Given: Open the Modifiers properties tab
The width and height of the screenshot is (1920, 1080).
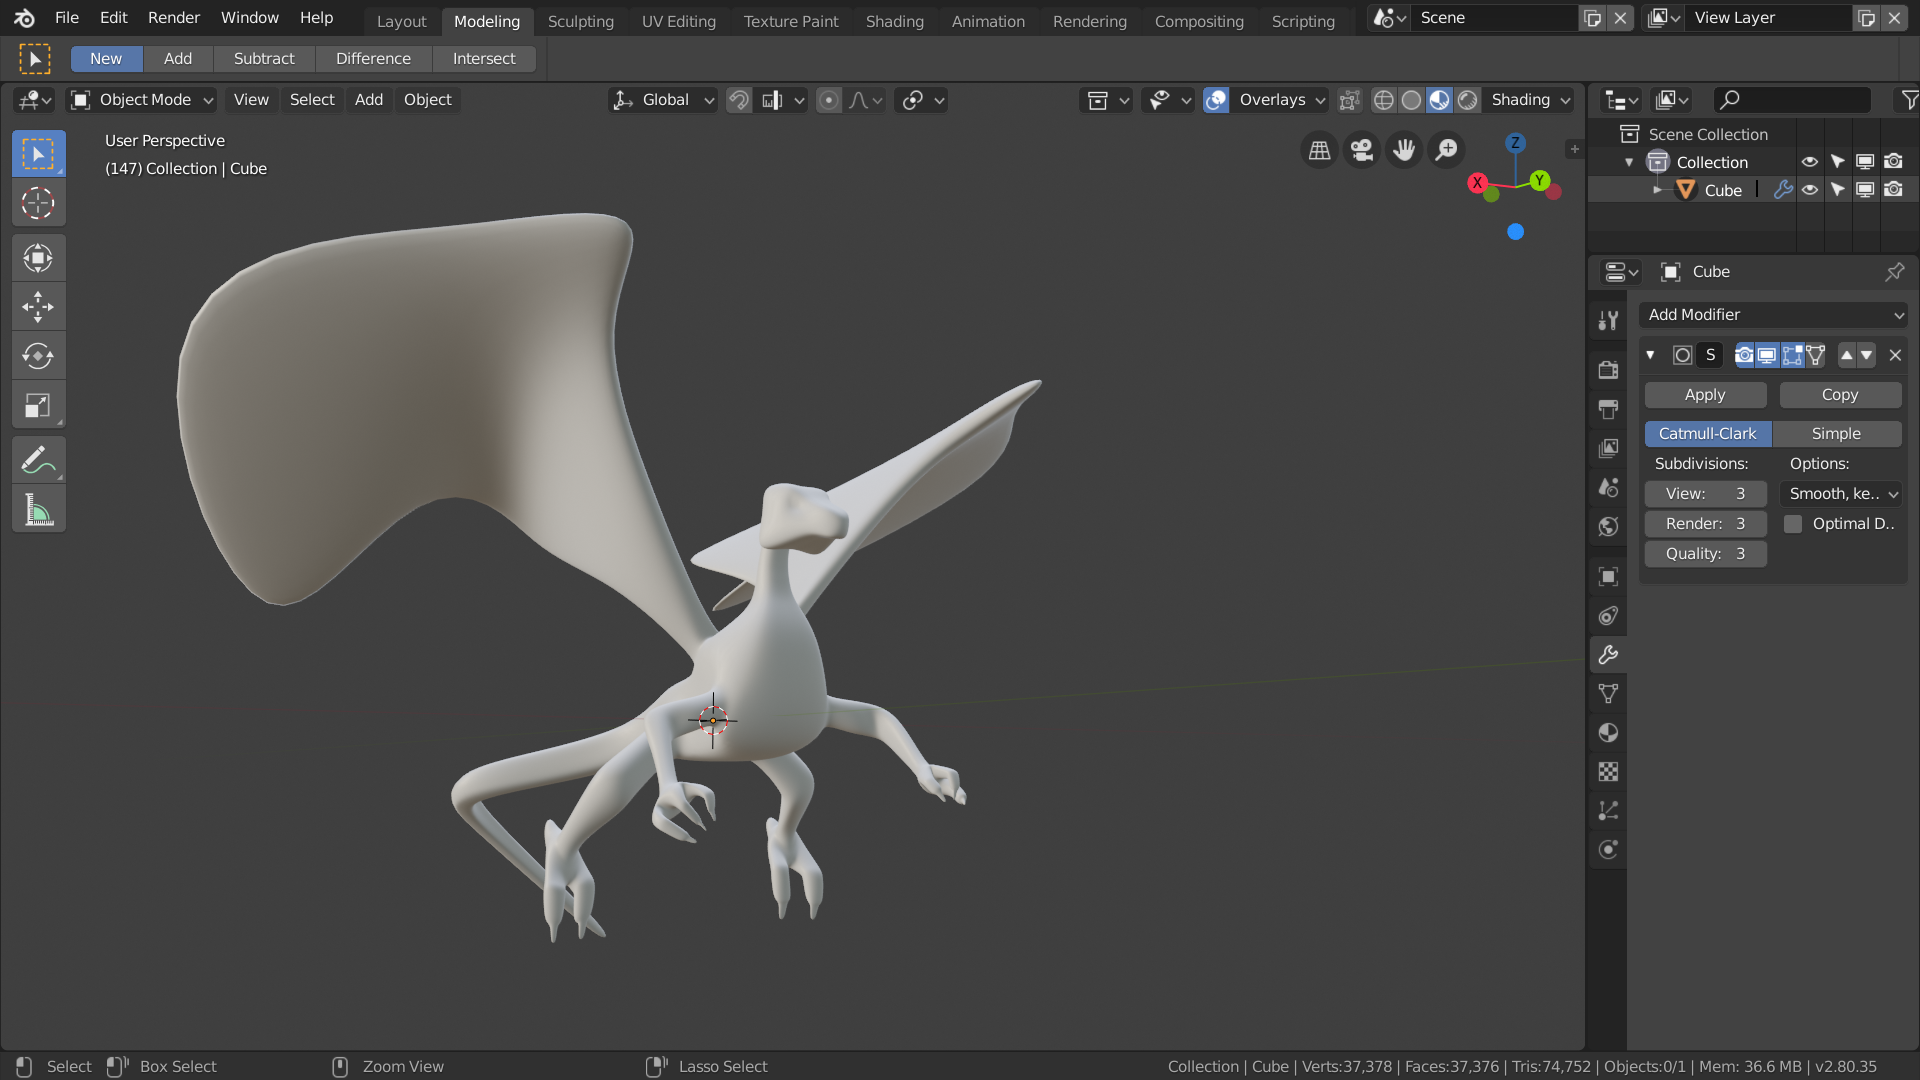Looking at the screenshot, I should pyautogui.click(x=1608, y=655).
